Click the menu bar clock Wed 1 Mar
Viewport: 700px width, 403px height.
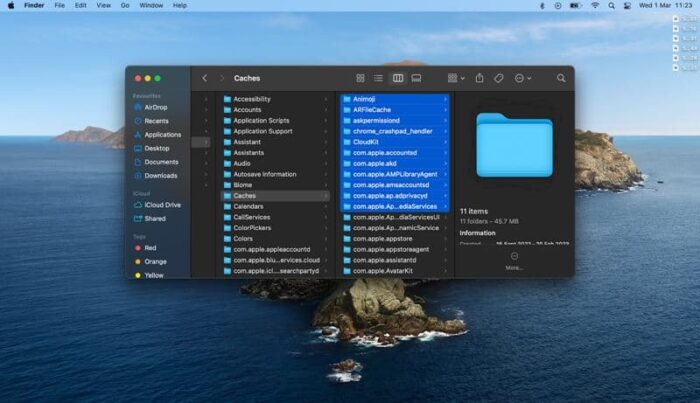(665, 5)
